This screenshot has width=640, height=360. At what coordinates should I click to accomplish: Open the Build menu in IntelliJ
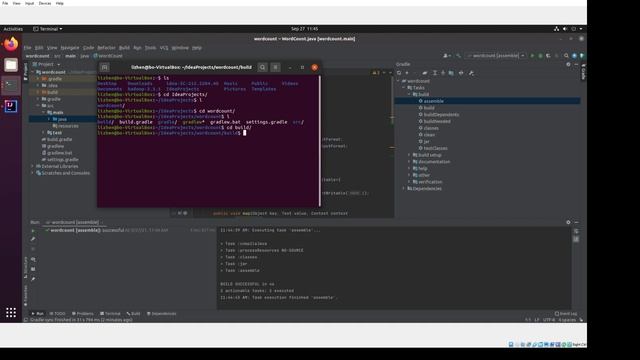pos(124,48)
